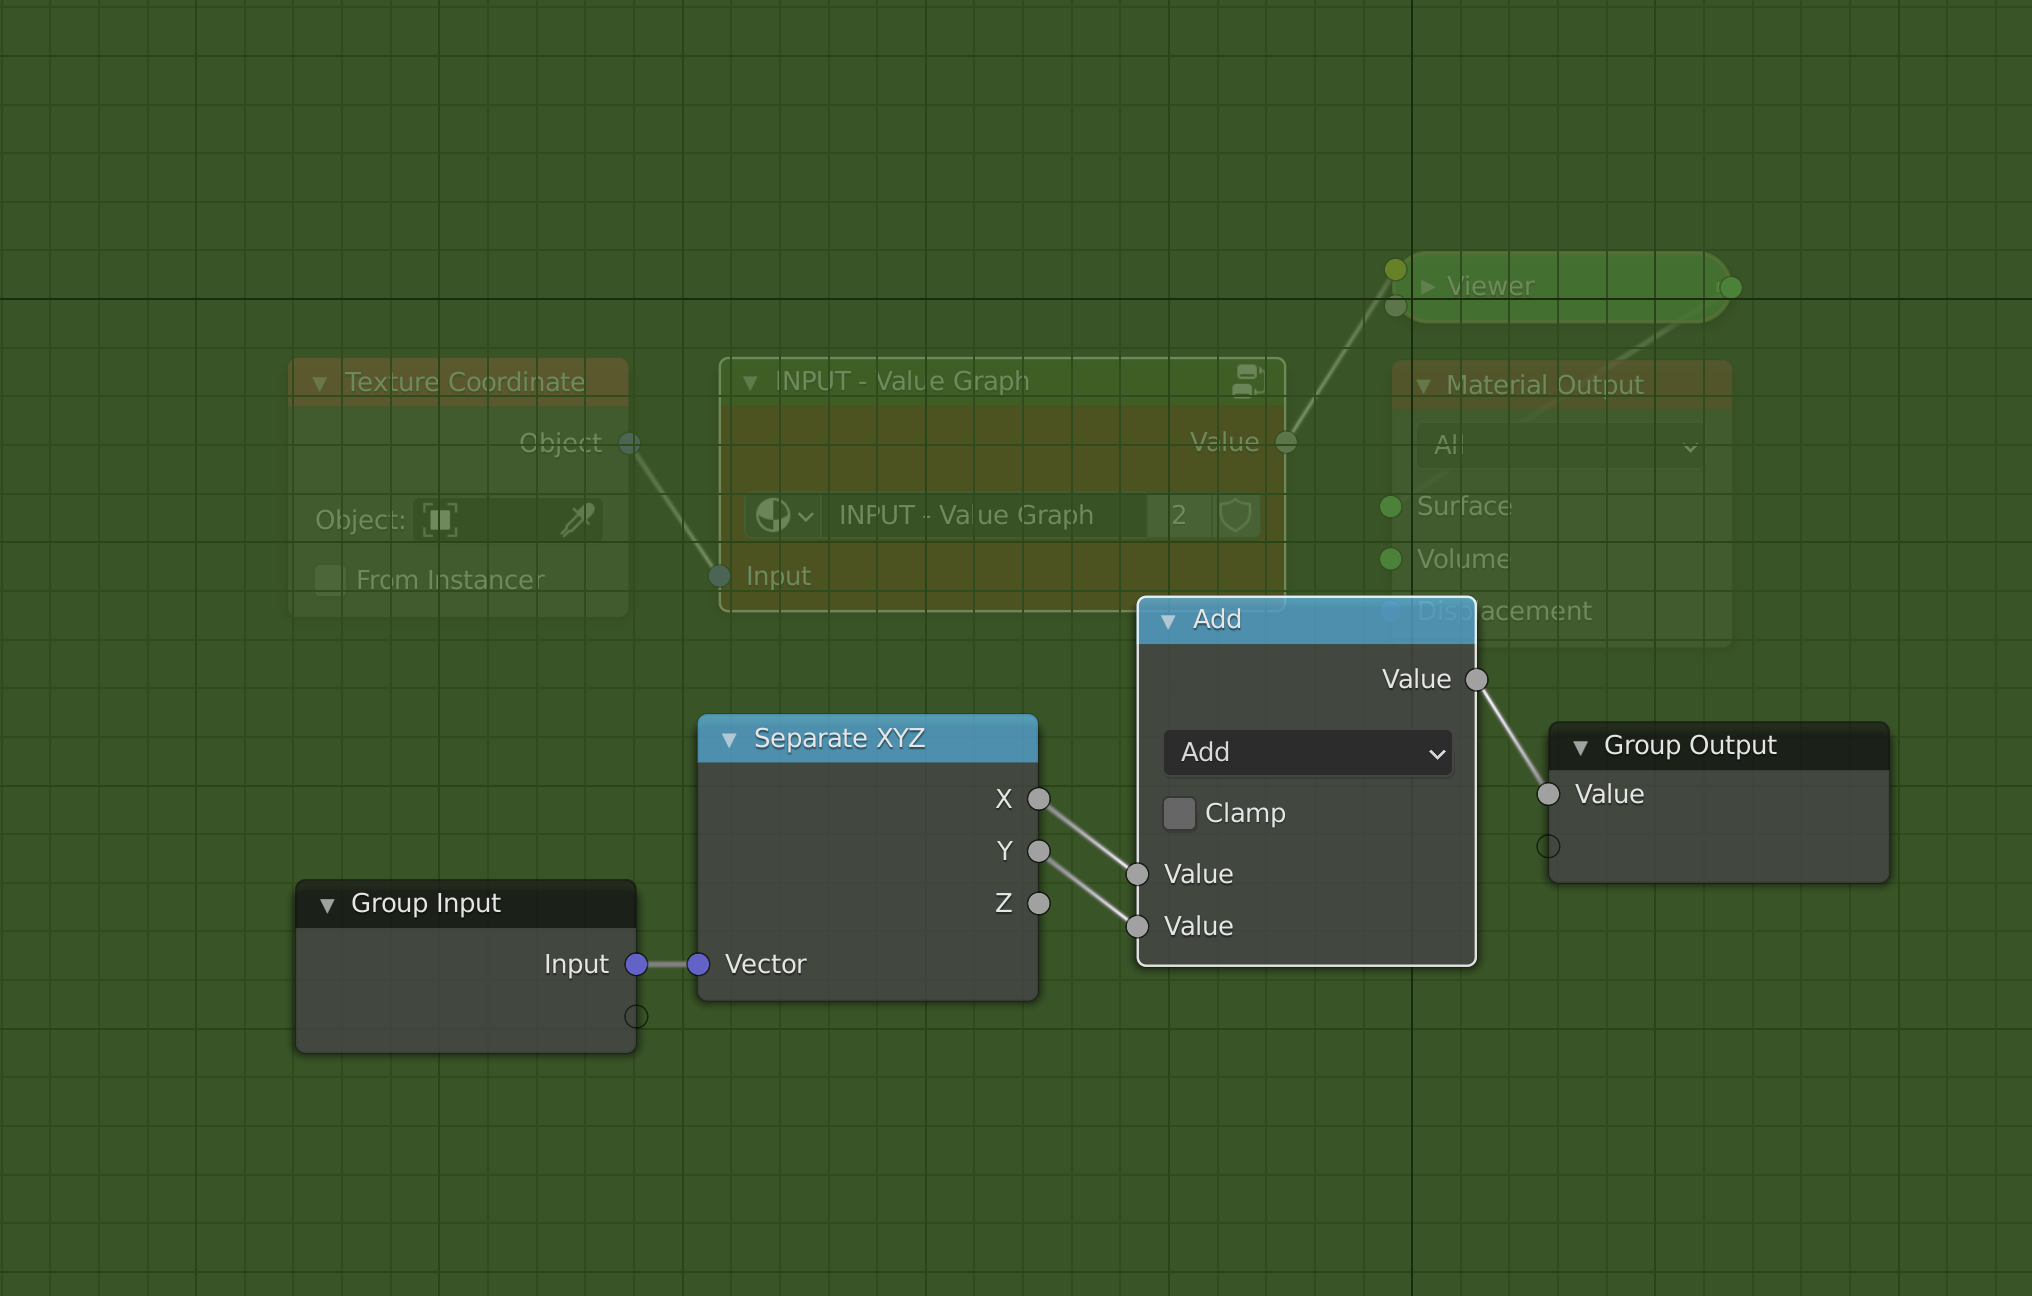The height and width of the screenshot is (1296, 2032).
Task: Click the Z output socket of Separate XYZ
Action: 1039,903
